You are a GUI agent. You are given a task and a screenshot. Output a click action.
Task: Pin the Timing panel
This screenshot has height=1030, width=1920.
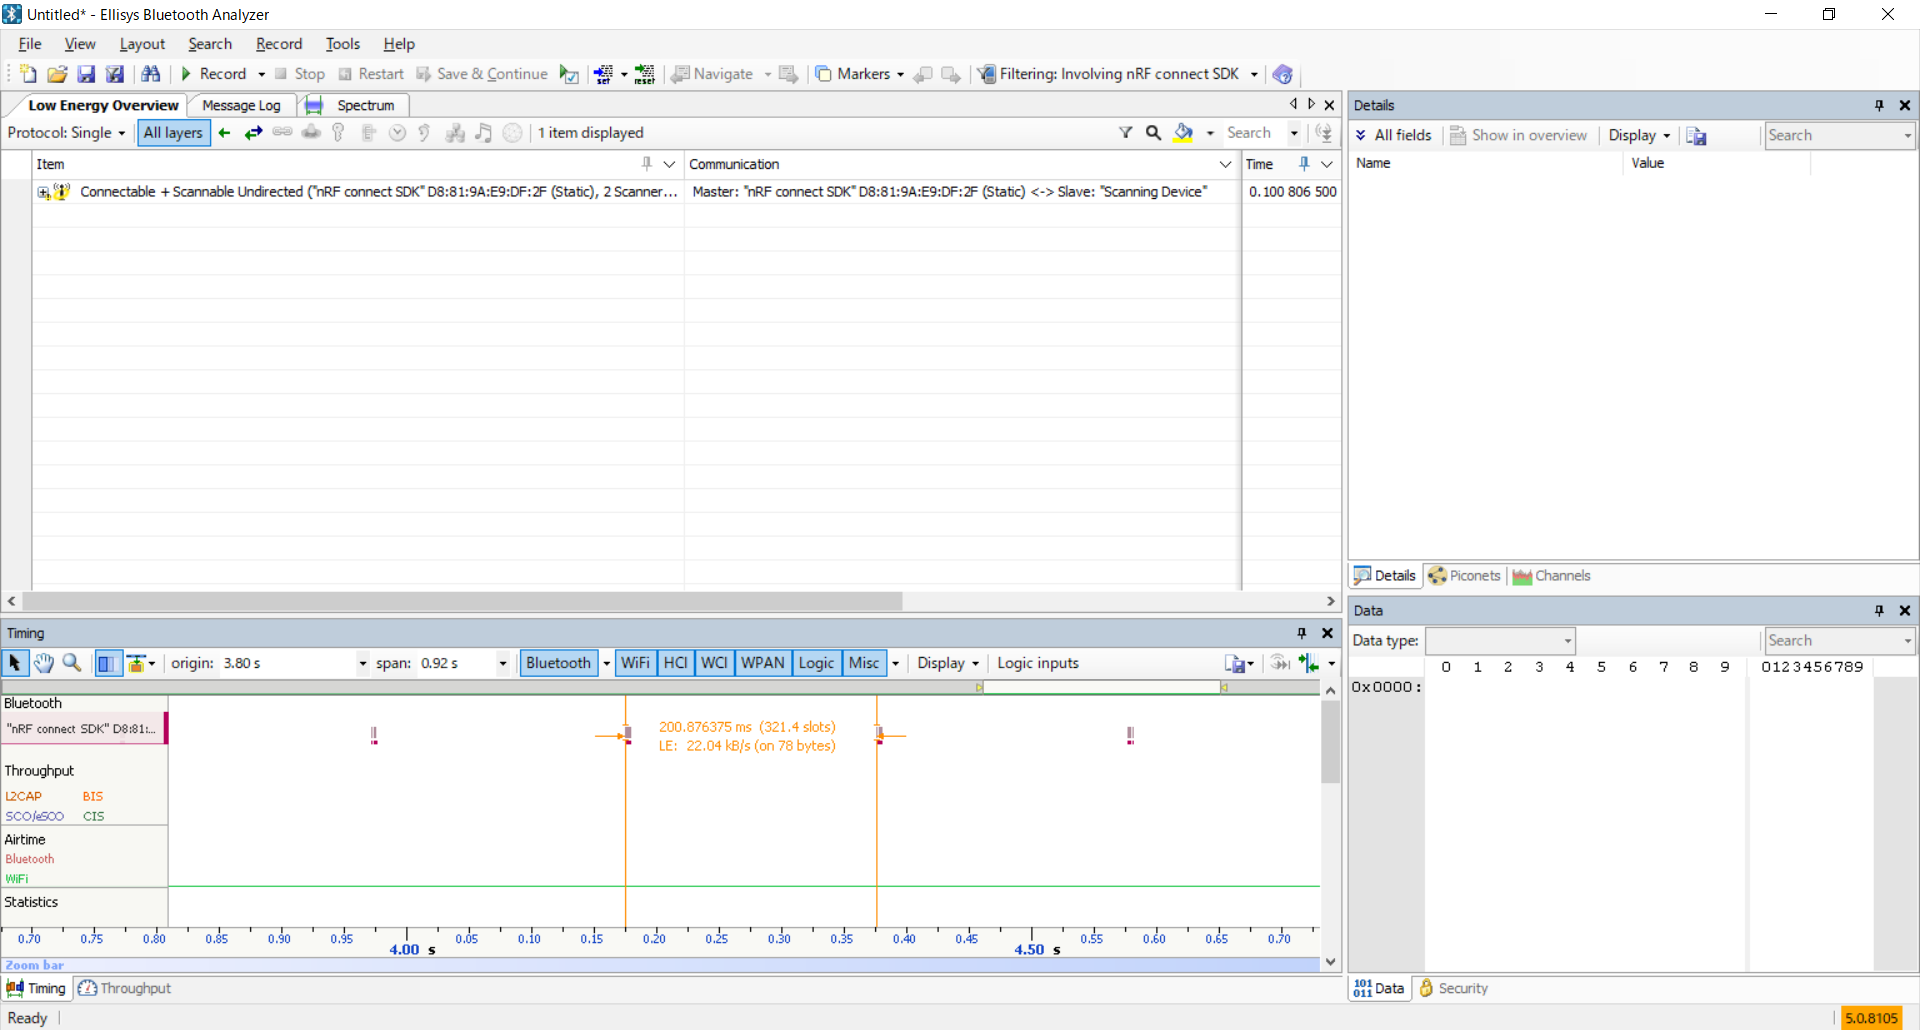point(1301,633)
